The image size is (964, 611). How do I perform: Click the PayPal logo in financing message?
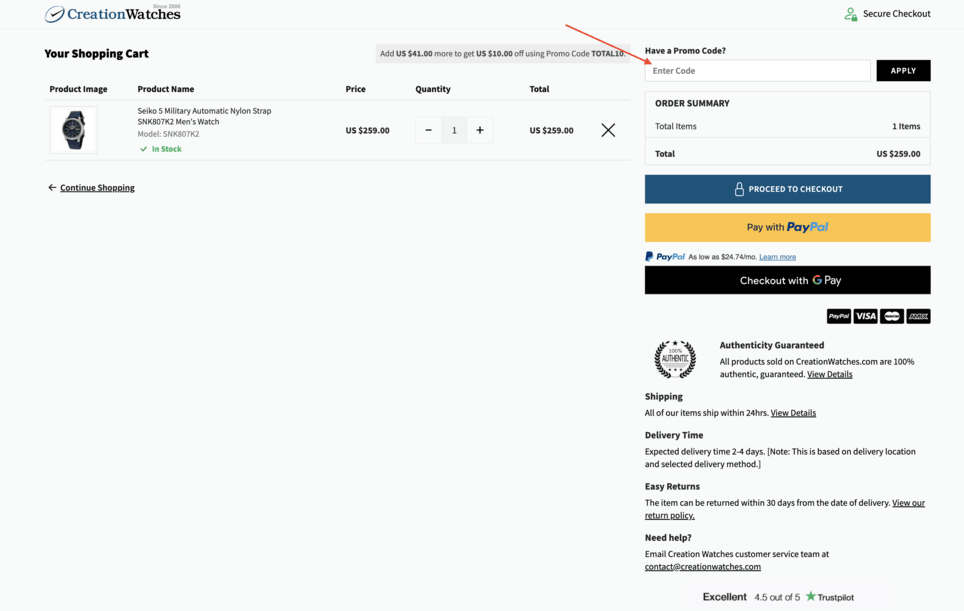665,257
